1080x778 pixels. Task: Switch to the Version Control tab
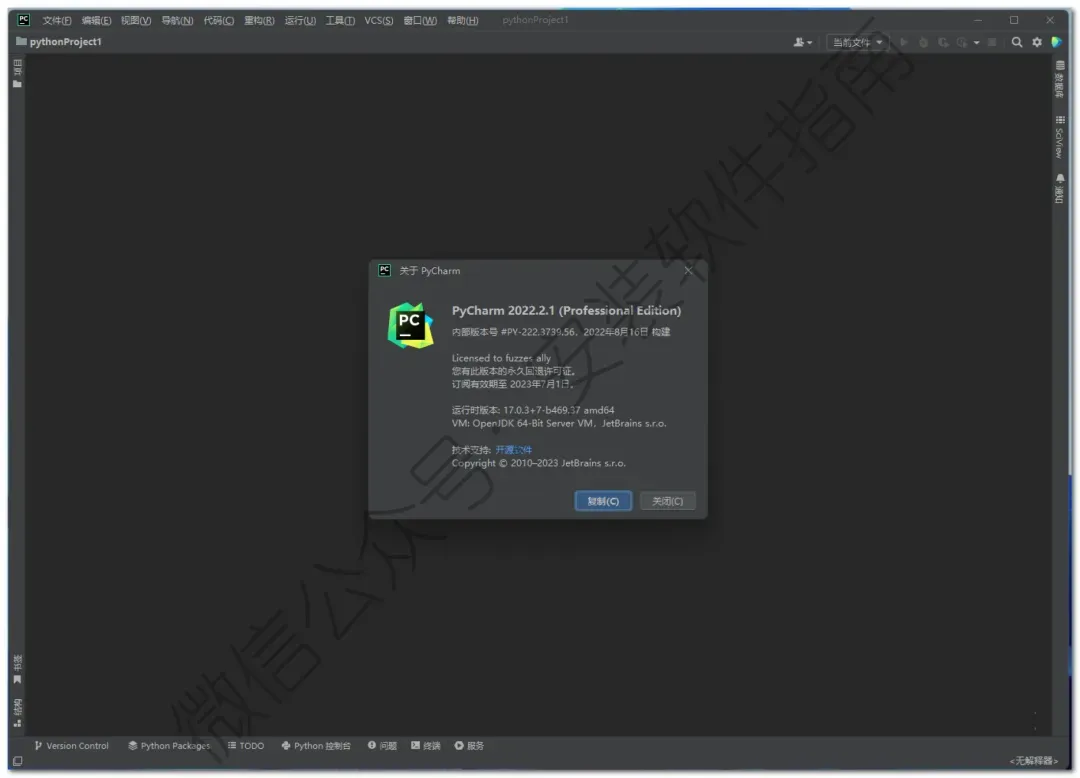tap(72, 746)
